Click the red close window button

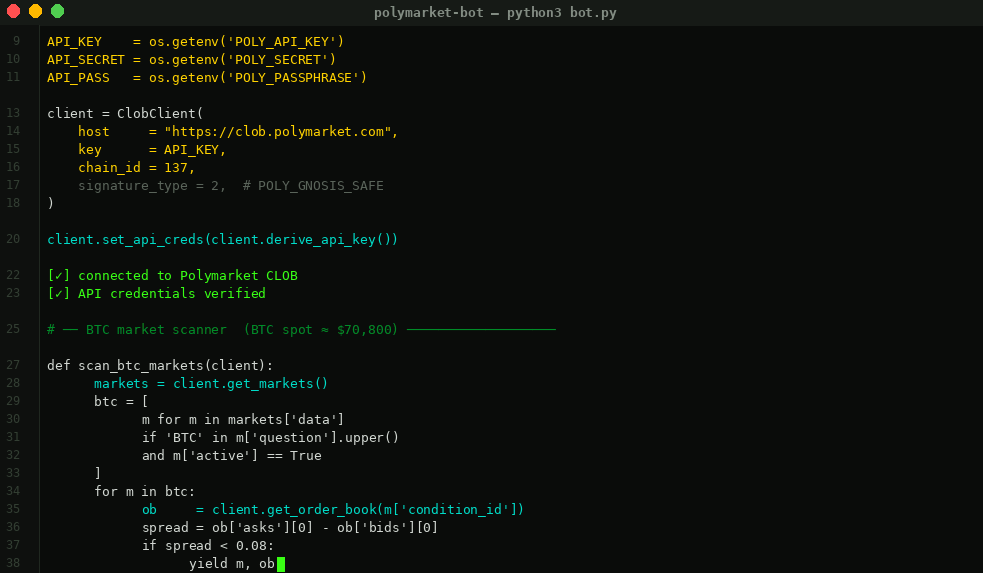point(13,11)
